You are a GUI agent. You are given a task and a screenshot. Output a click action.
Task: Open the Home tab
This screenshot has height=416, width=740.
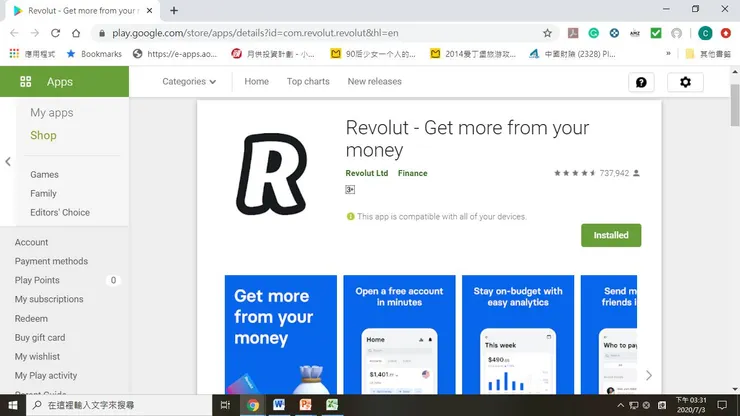pyautogui.click(x=256, y=82)
